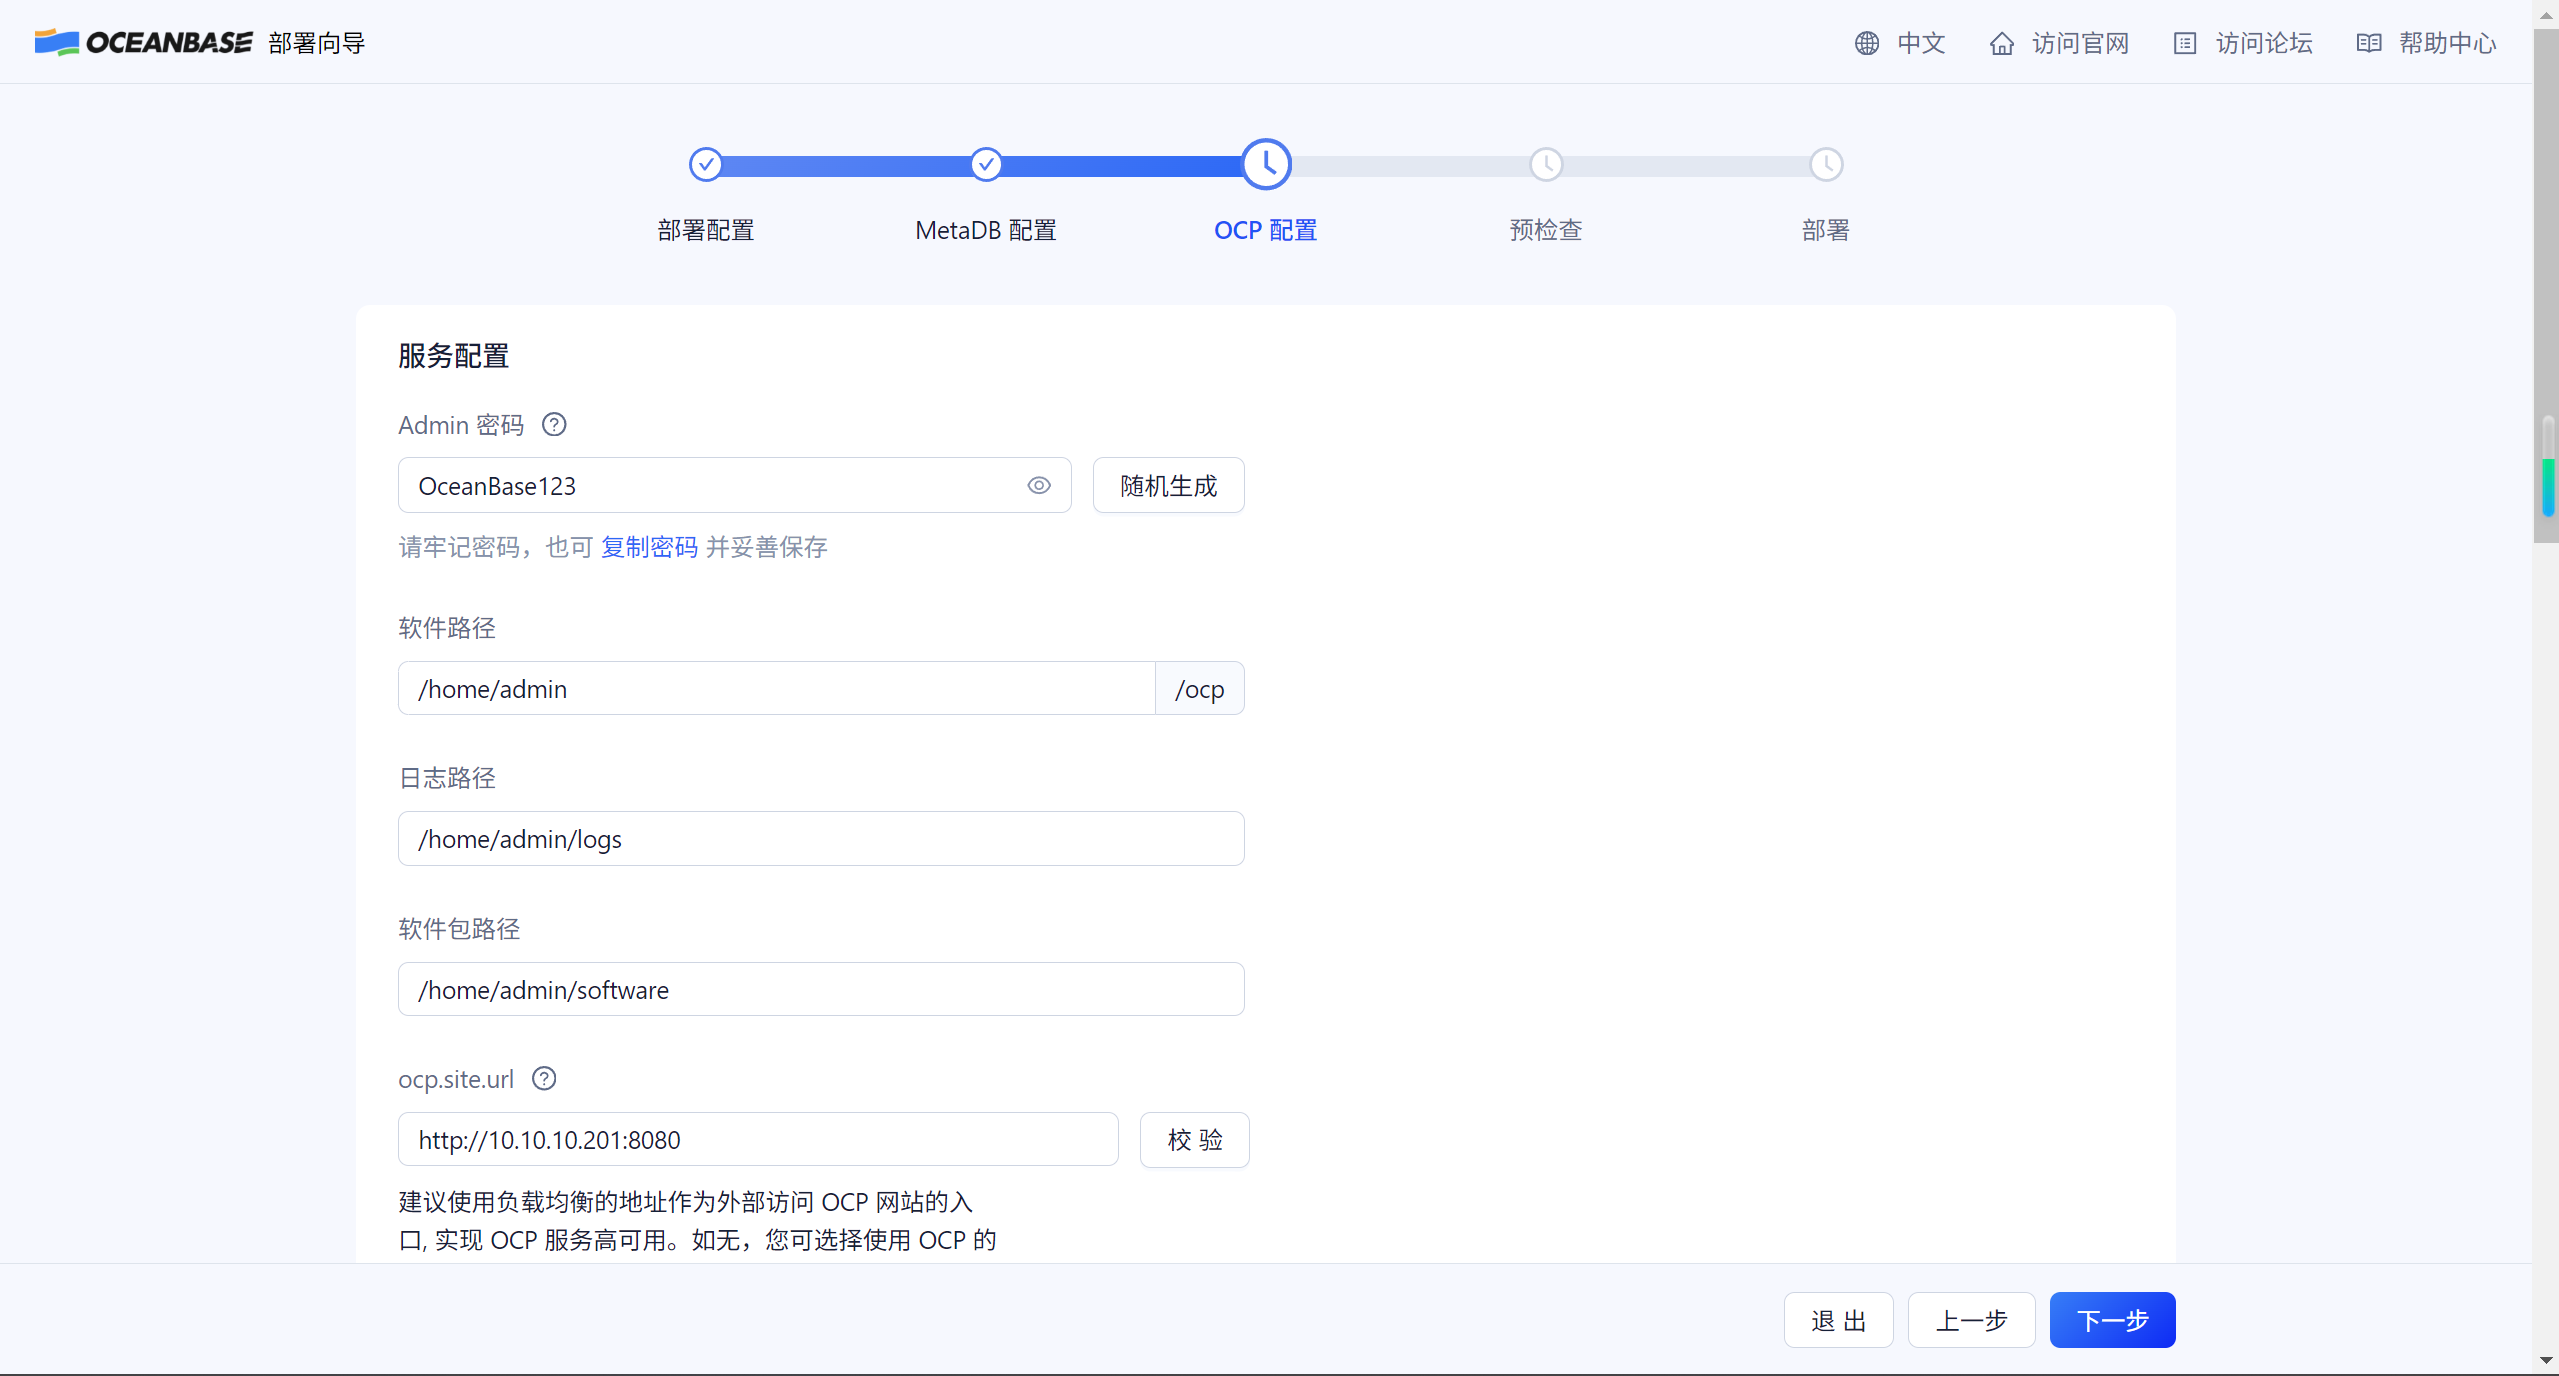Image resolution: width=2559 pixels, height=1376 pixels.
Task: Click the 下一步 button
Action: click(2111, 1320)
